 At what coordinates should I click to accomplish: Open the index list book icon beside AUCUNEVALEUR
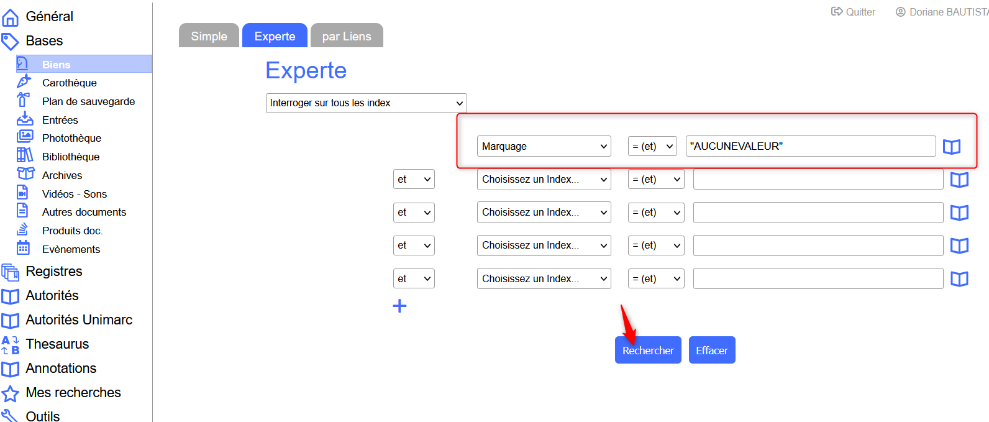(x=951, y=147)
